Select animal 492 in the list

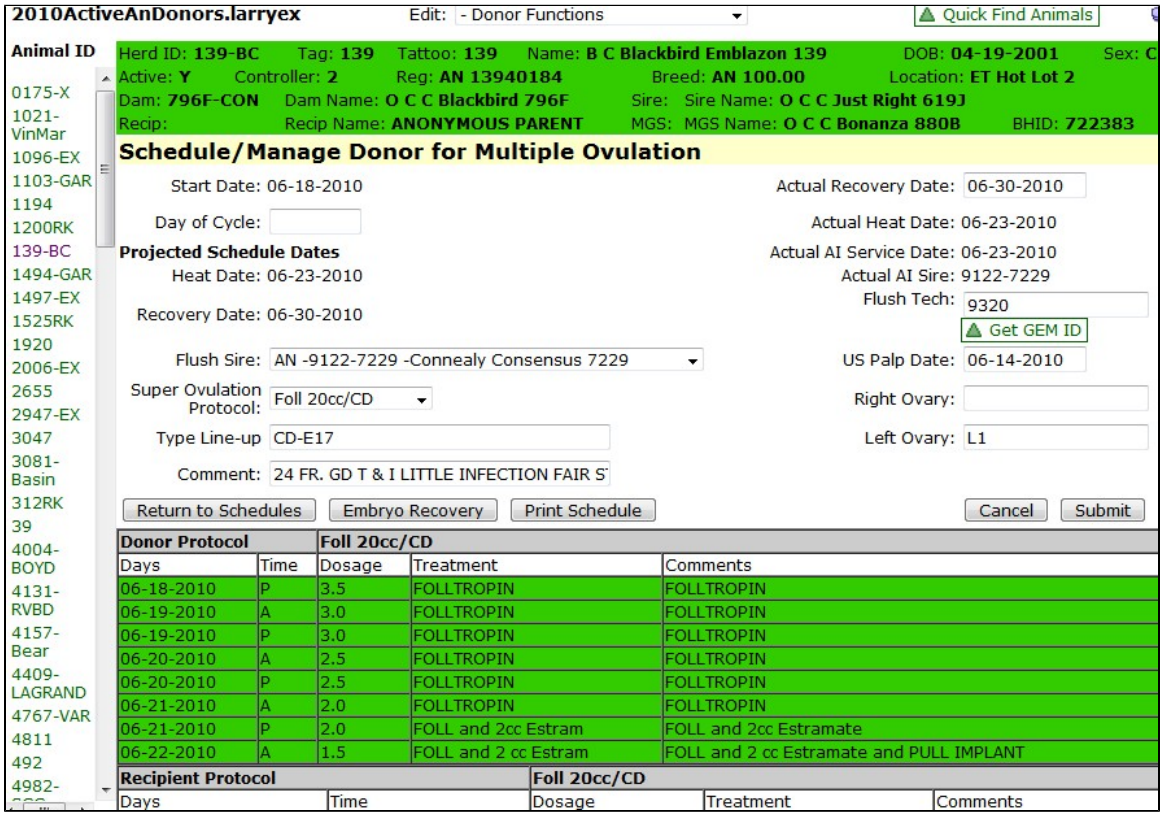point(27,763)
